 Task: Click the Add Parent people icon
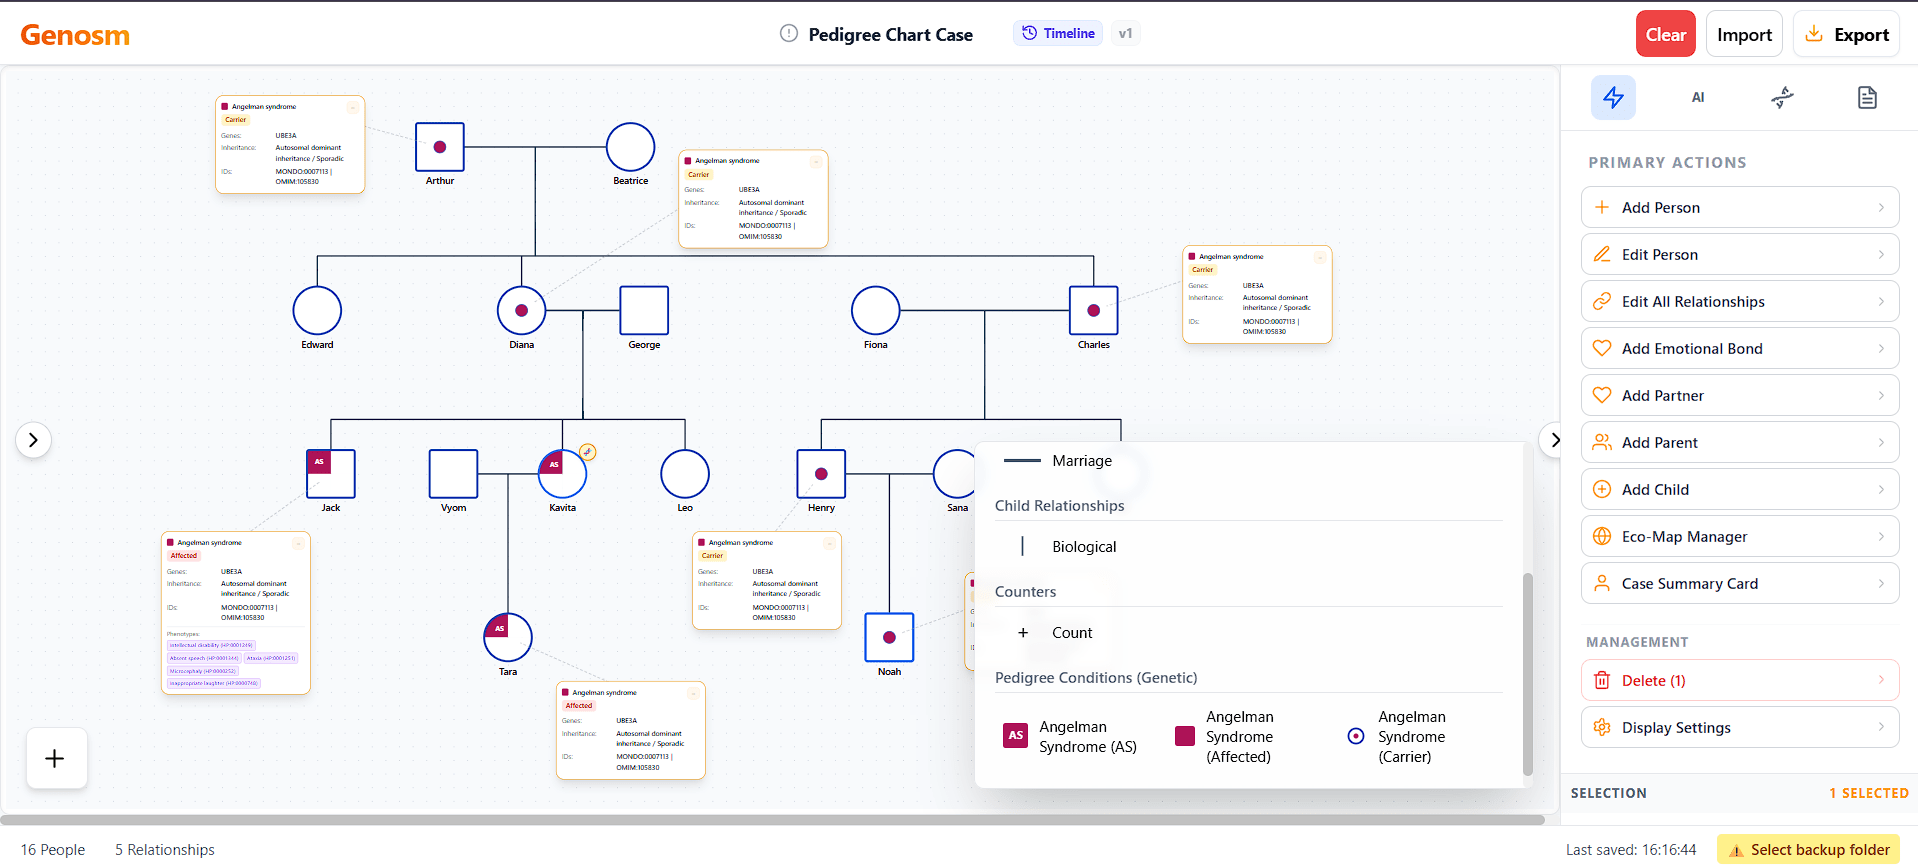pyautogui.click(x=1602, y=442)
